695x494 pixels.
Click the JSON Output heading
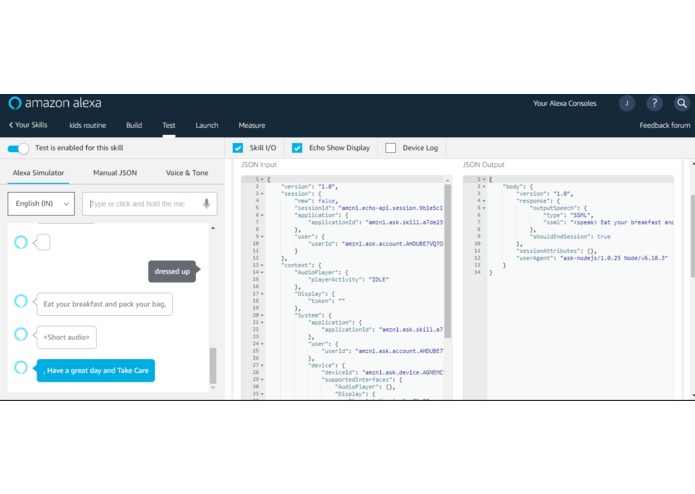(x=484, y=165)
